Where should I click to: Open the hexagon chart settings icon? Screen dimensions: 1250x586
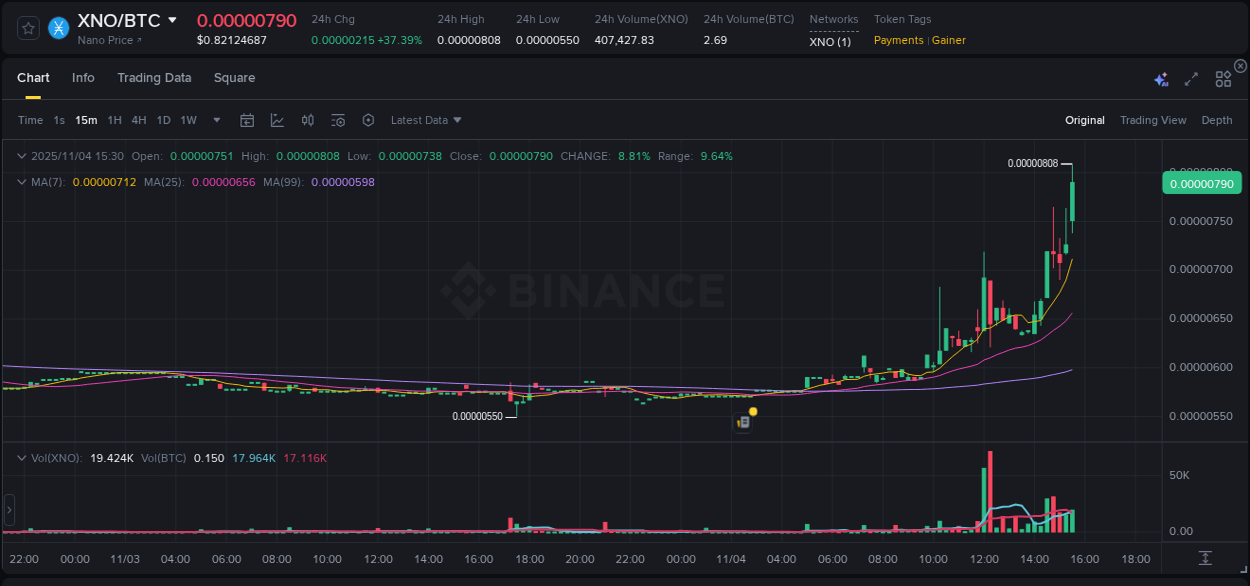click(368, 120)
